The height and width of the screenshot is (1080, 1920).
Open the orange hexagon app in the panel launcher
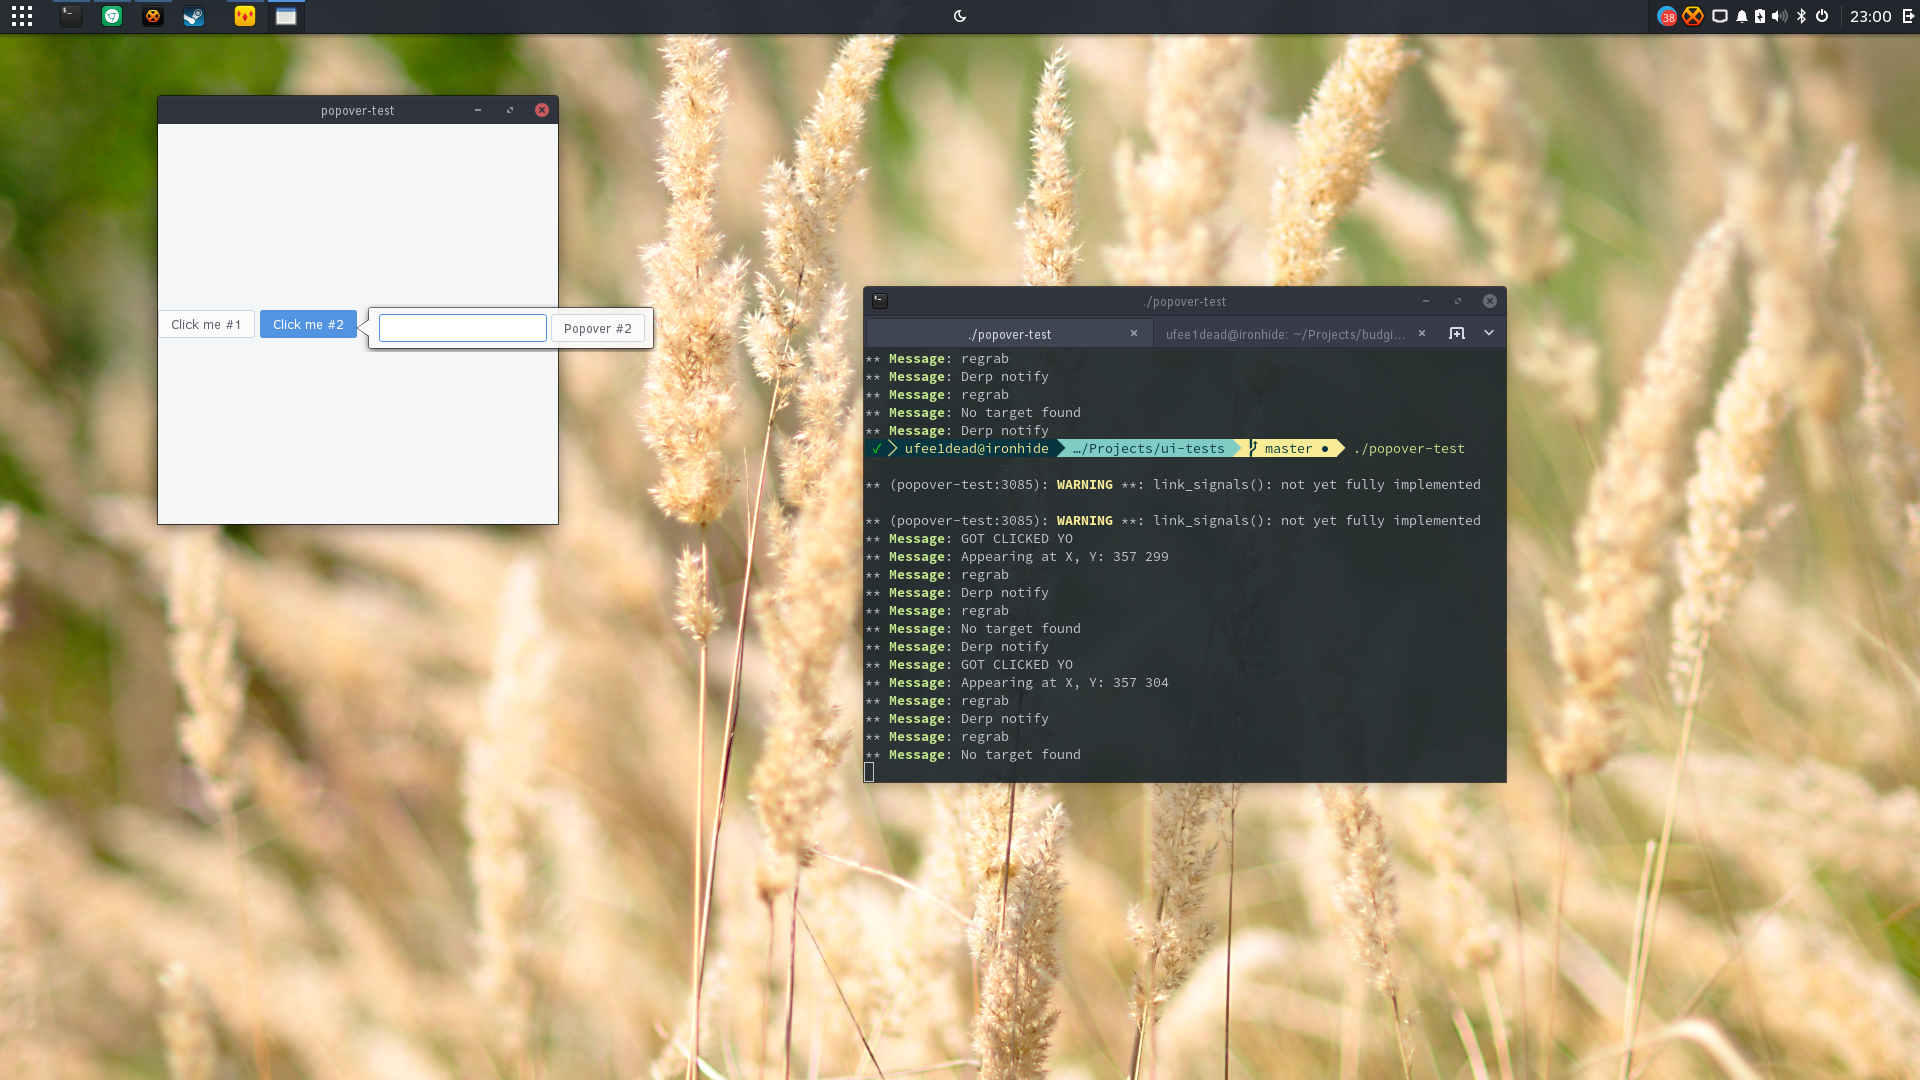152,16
